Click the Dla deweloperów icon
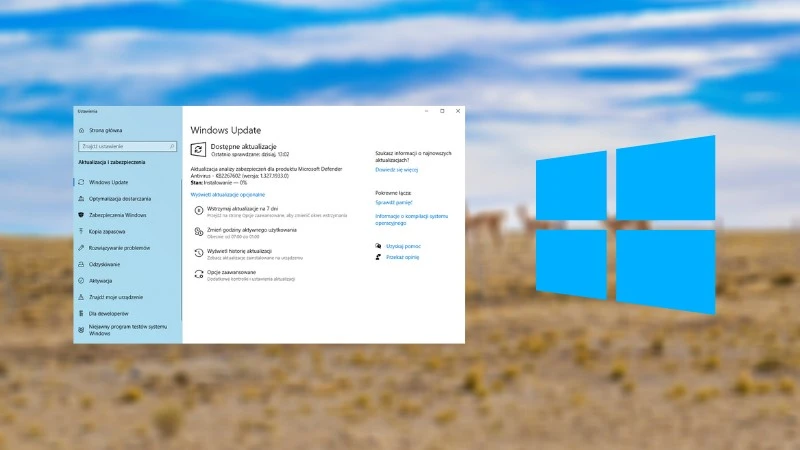 pos(81,313)
